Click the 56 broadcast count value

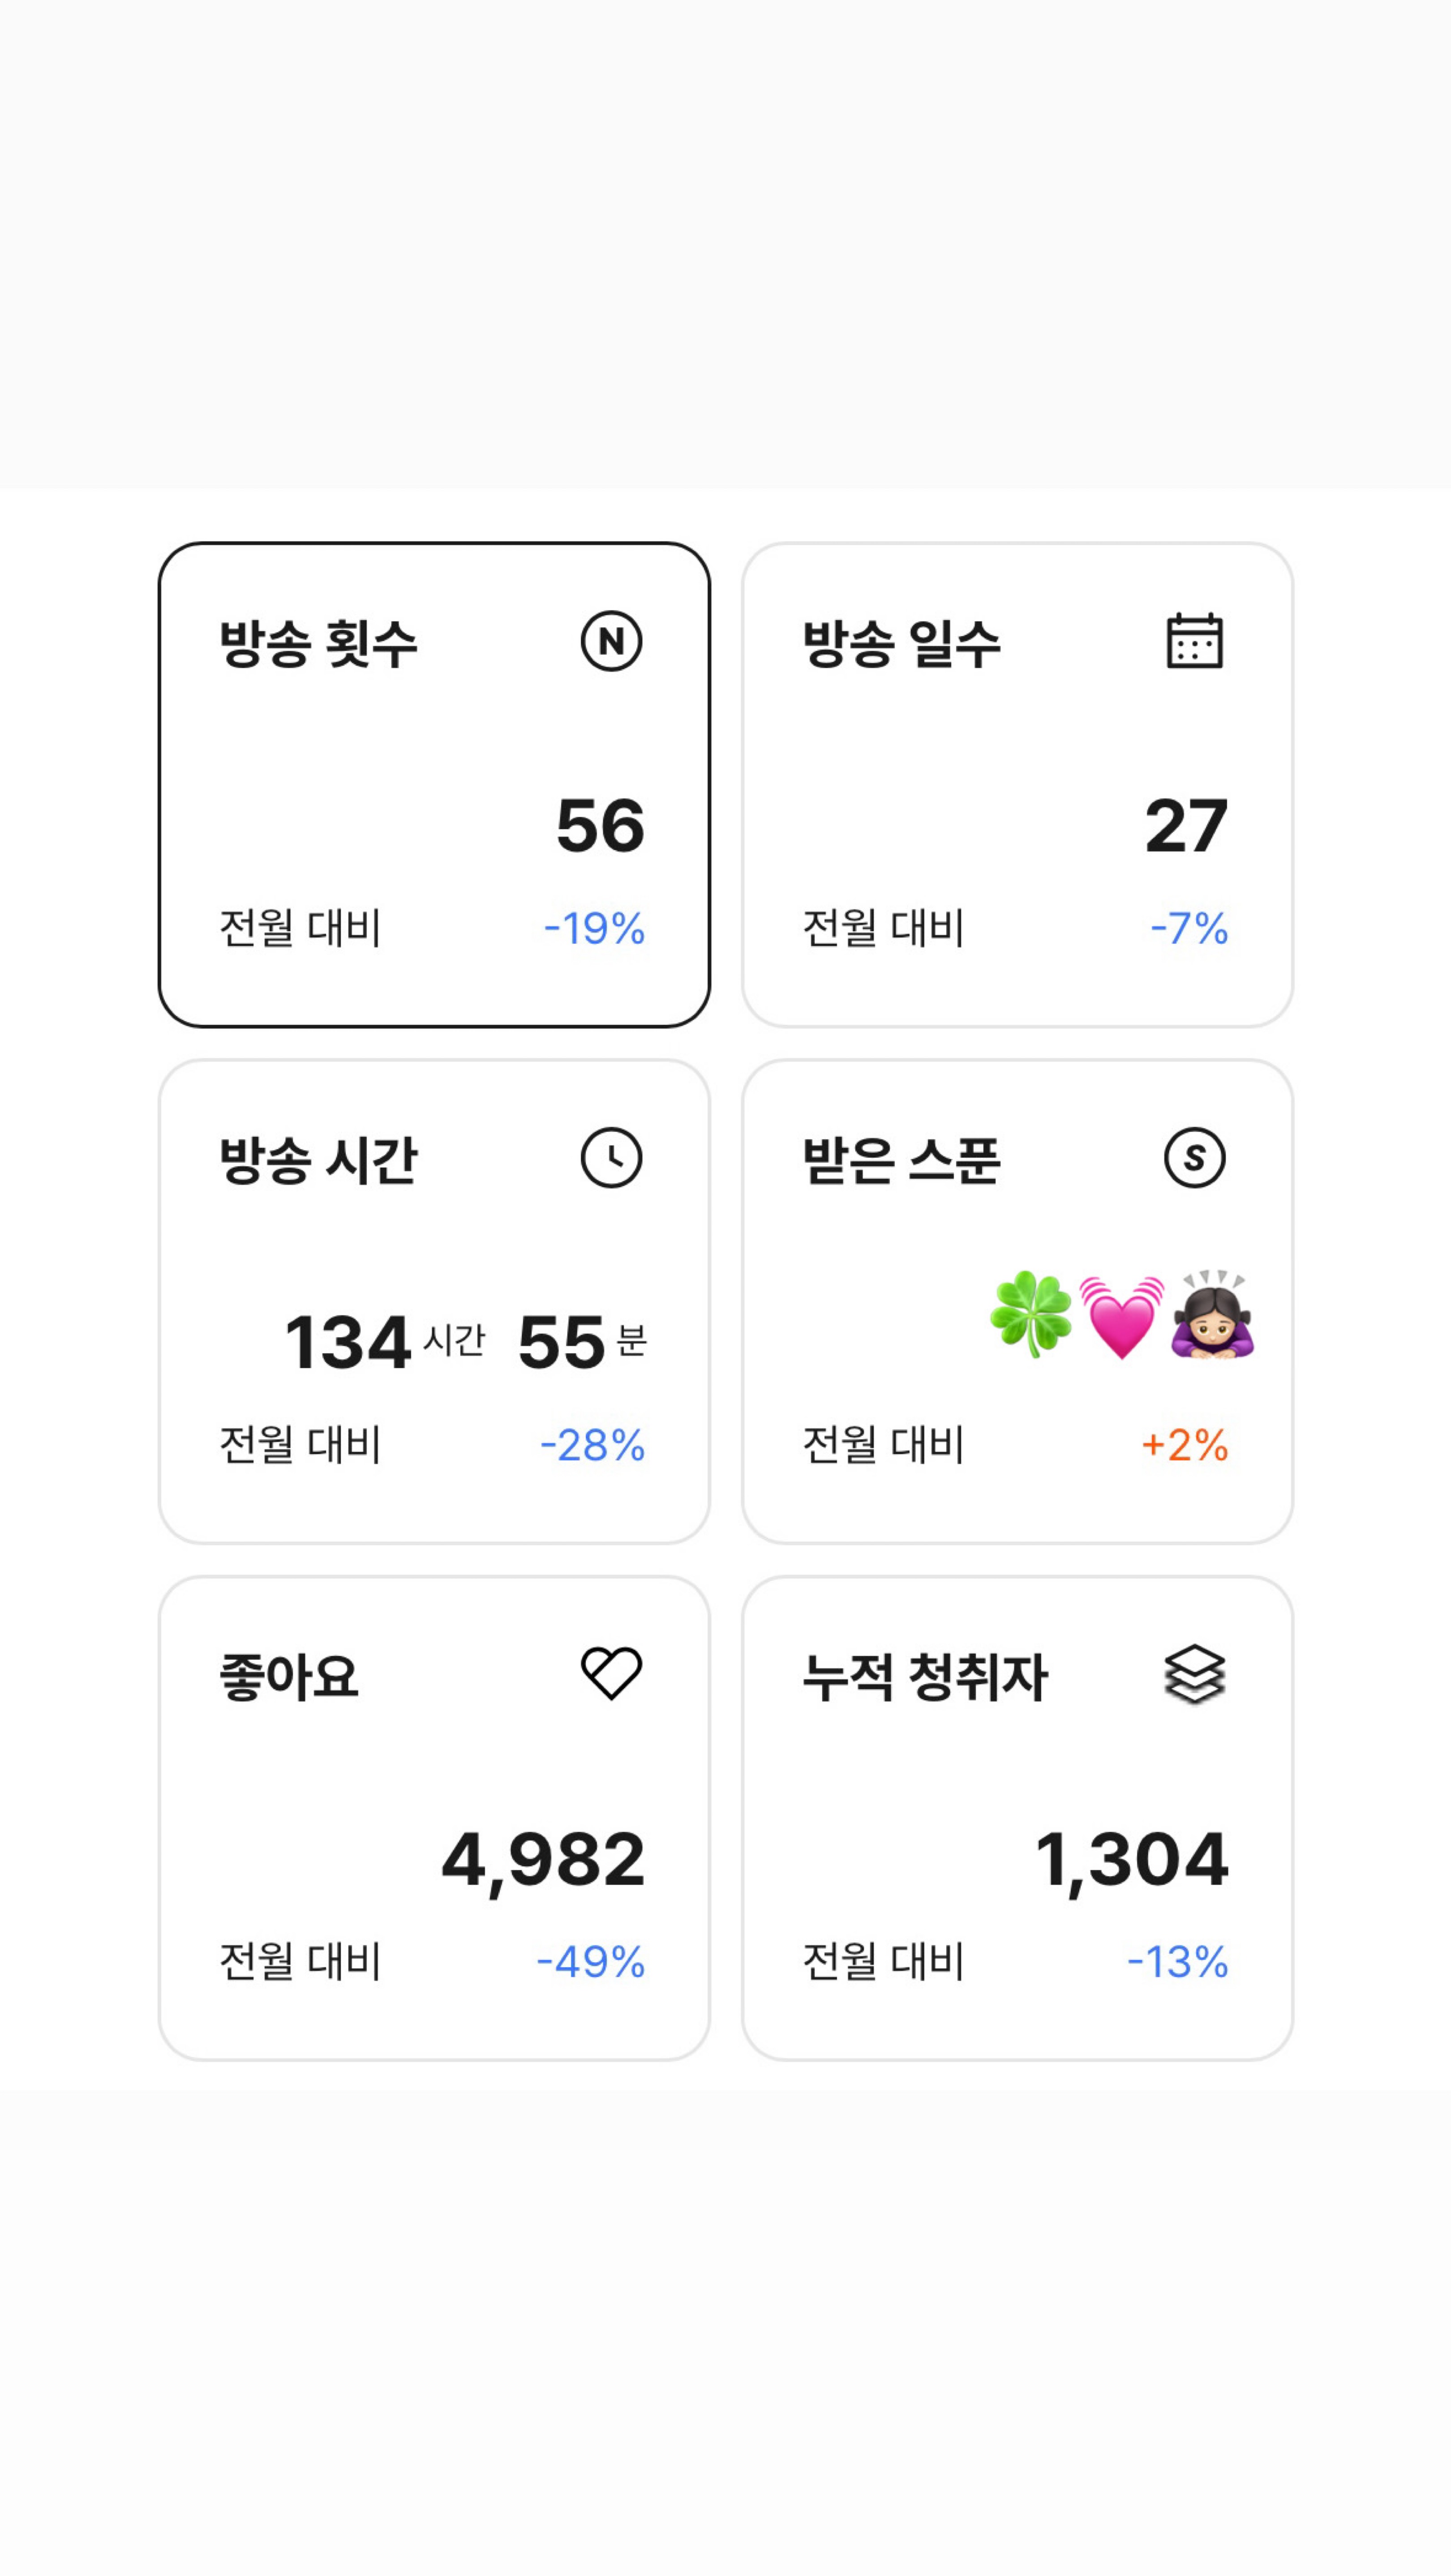(x=600, y=826)
